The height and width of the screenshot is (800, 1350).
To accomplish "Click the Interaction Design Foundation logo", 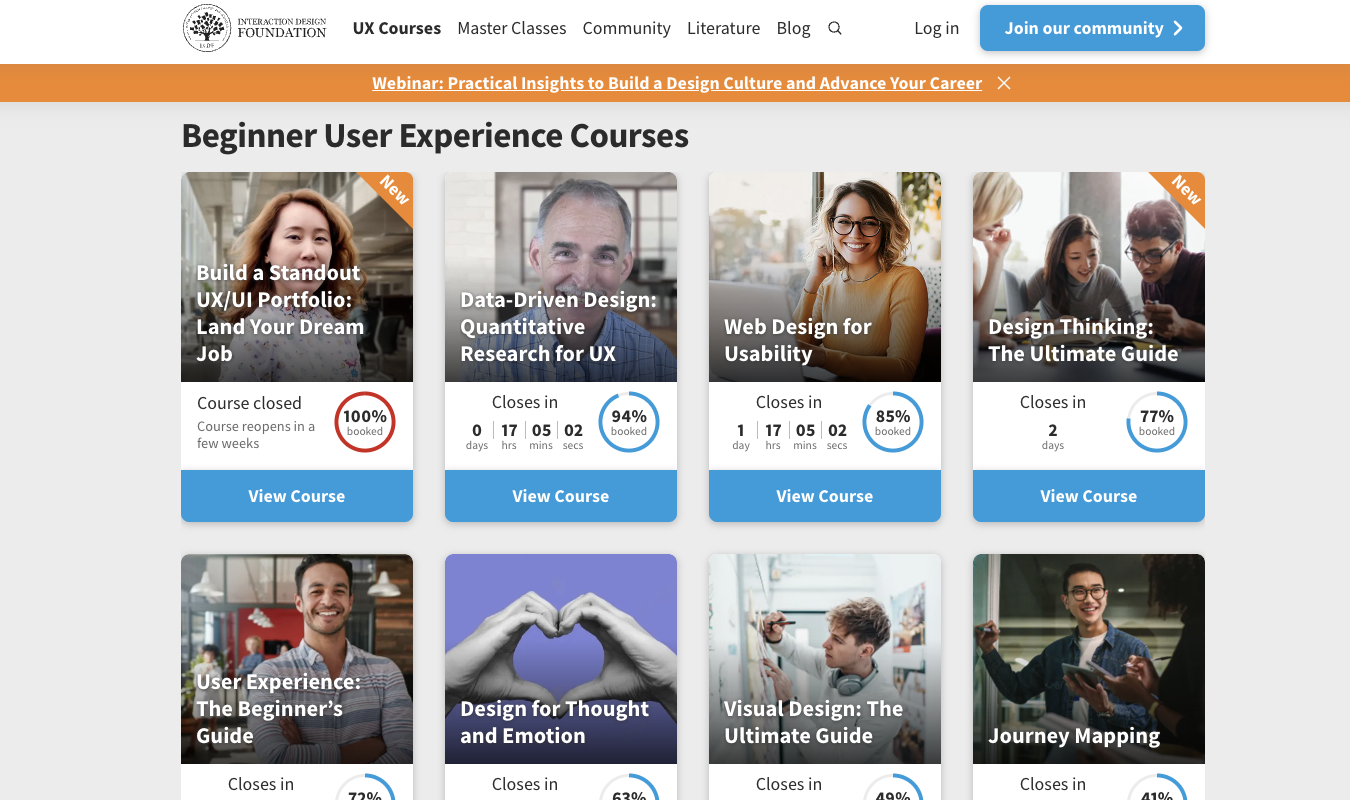I will click(253, 28).
